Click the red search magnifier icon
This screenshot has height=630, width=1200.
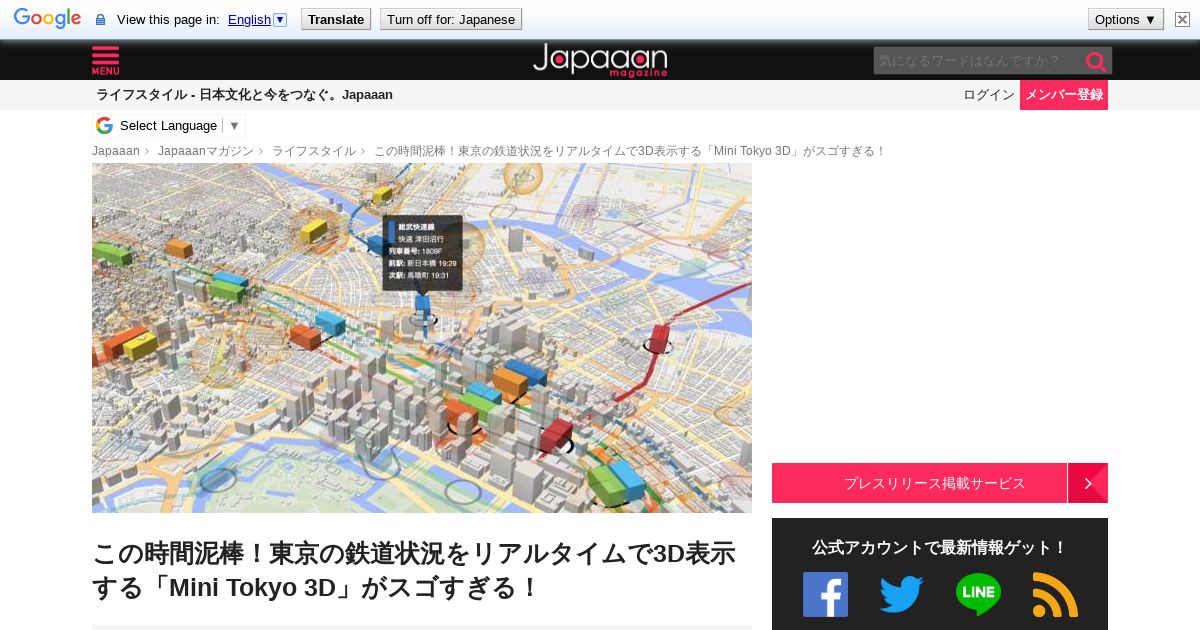[x=1096, y=61]
